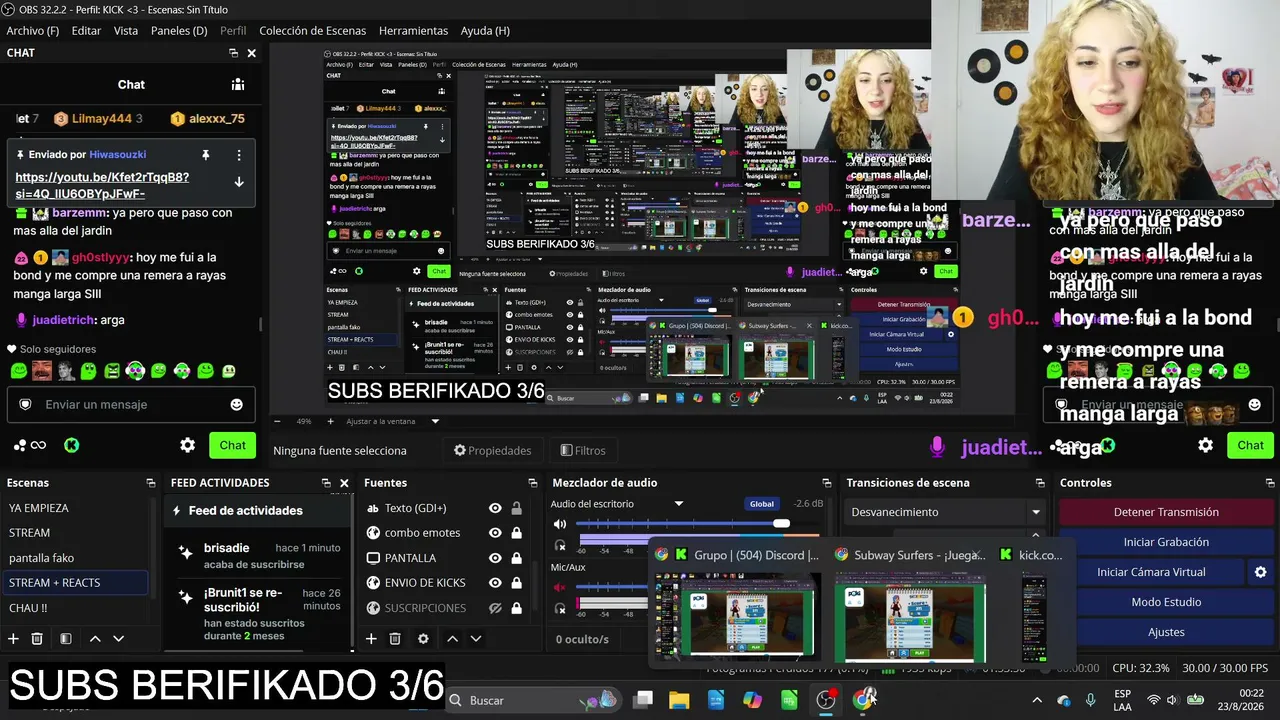Viewport: 1280px width, 720px height.
Task: Move selected scene down
Action: click(x=118, y=638)
